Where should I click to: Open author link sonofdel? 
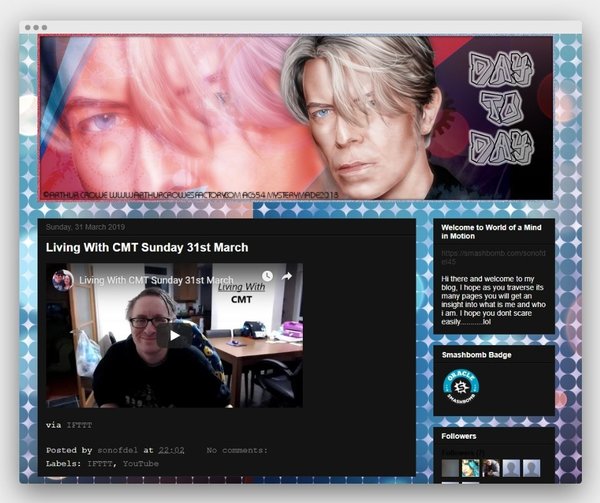point(117,450)
